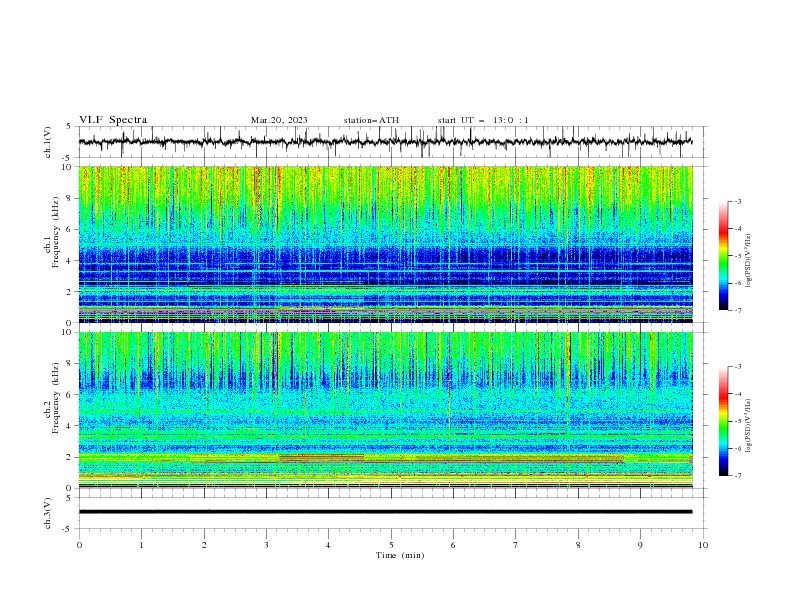This screenshot has height=612, width=792.
Task: Click time axis tick label "4"
Action: [328, 545]
